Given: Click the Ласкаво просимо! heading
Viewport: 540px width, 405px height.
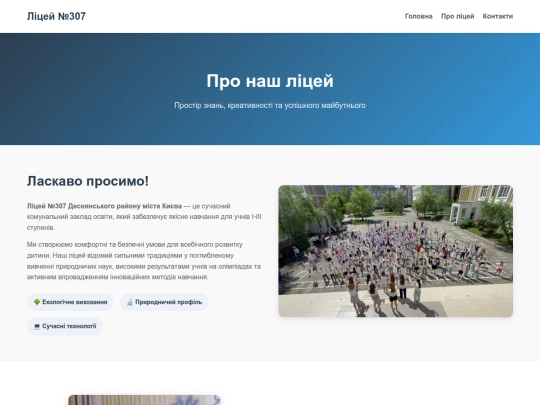Looking at the screenshot, I should (x=88, y=181).
